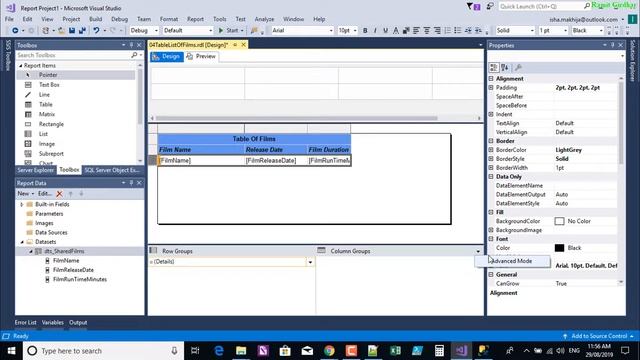The height and width of the screenshot is (360, 640).
Task: Choose Advanced Mode from popup menu
Action: point(513,261)
